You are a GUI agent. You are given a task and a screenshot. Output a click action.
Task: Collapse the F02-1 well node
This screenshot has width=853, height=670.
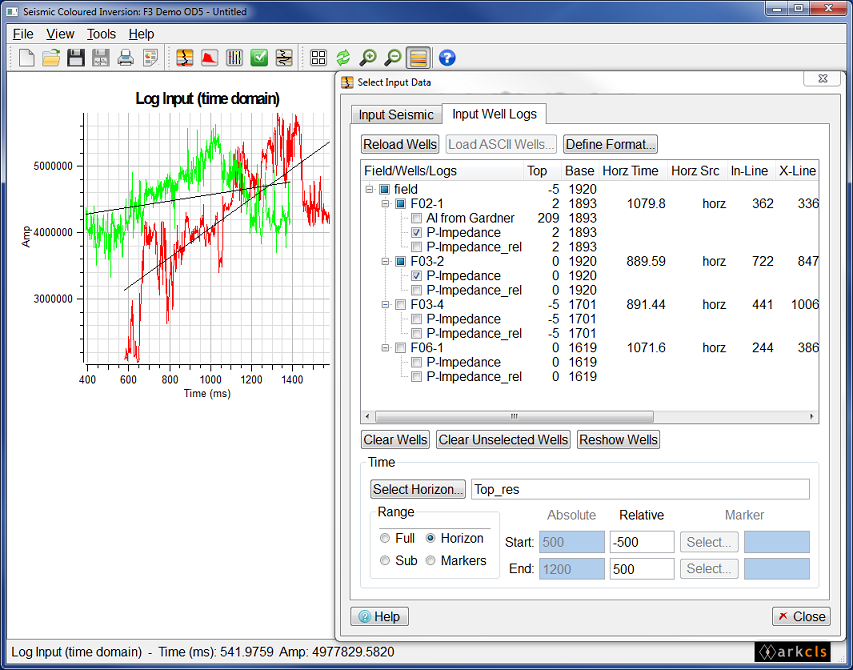coord(385,204)
